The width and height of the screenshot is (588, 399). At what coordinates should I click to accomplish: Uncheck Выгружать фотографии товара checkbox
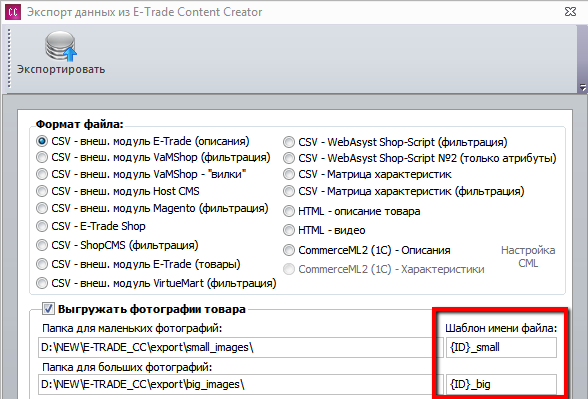(x=48, y=309)
